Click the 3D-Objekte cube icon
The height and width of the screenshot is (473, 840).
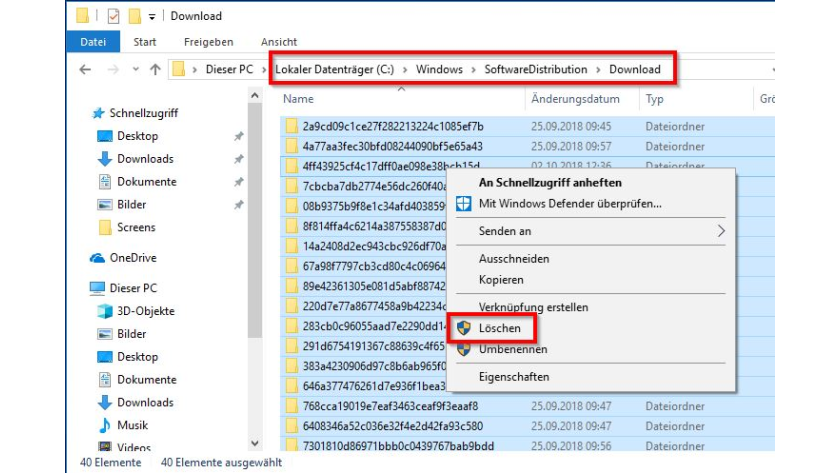click(104, 311)
